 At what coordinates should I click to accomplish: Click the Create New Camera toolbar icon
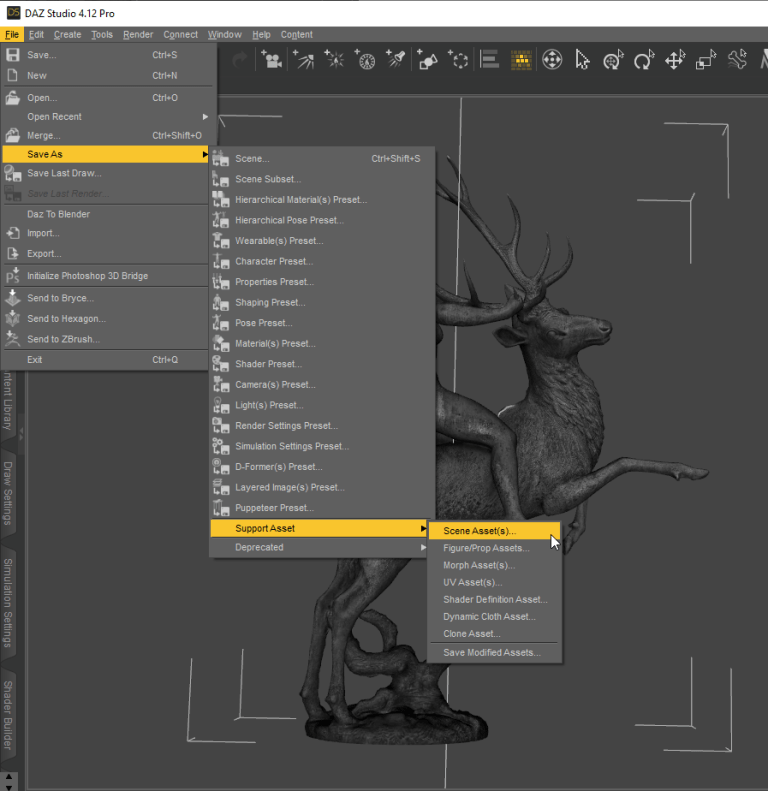(271, 60)
